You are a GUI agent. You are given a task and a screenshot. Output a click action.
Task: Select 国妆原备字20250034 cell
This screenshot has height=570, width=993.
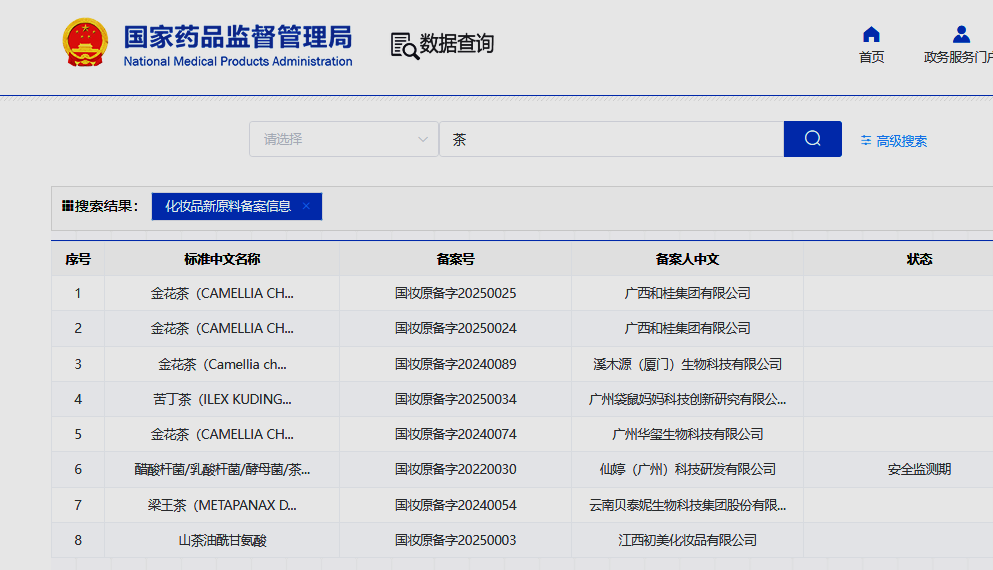pos(455,399)
